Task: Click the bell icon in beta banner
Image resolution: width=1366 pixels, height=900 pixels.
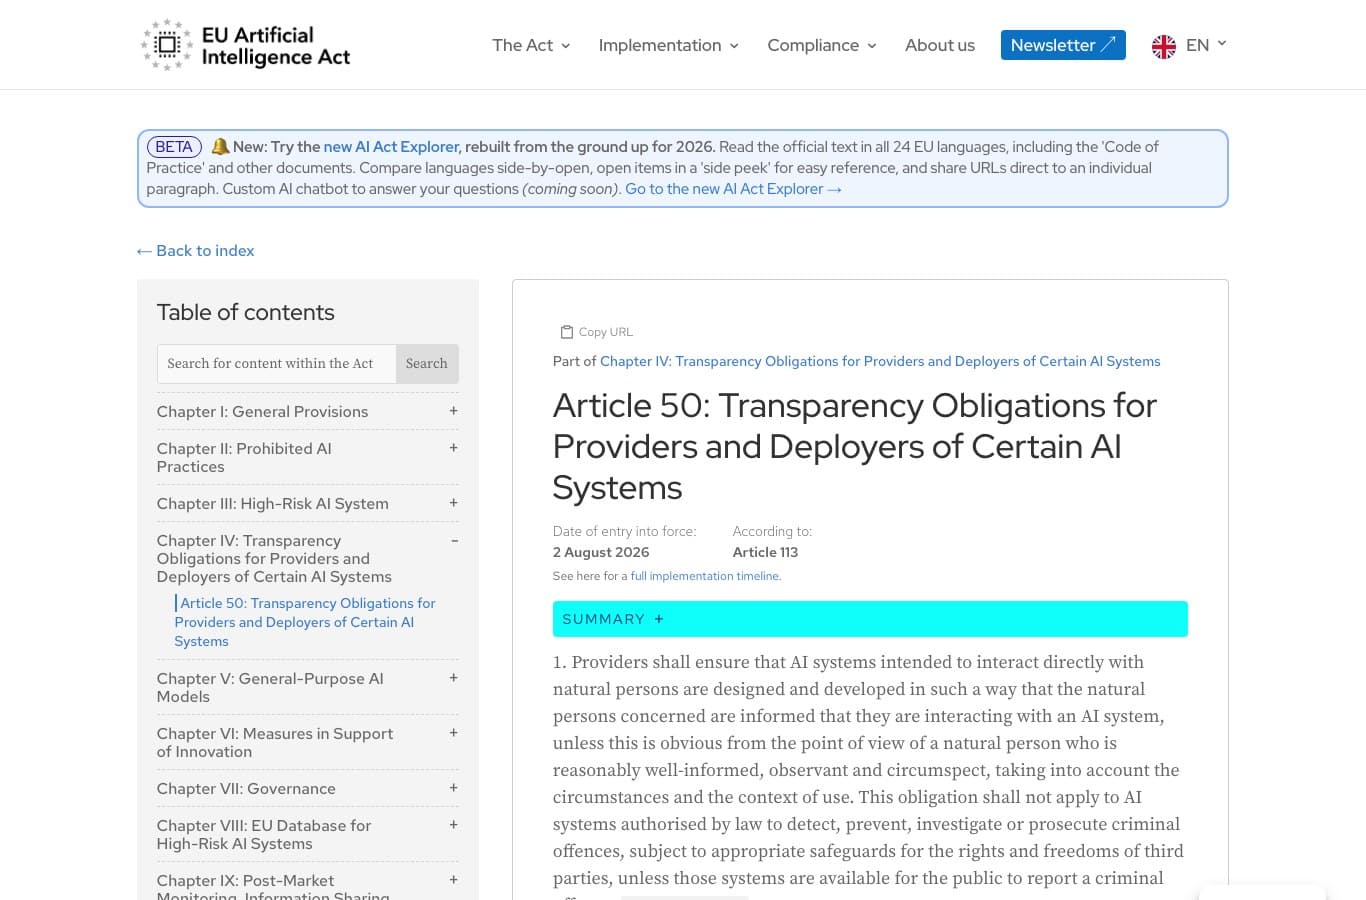Action: (x=220, y=146)
